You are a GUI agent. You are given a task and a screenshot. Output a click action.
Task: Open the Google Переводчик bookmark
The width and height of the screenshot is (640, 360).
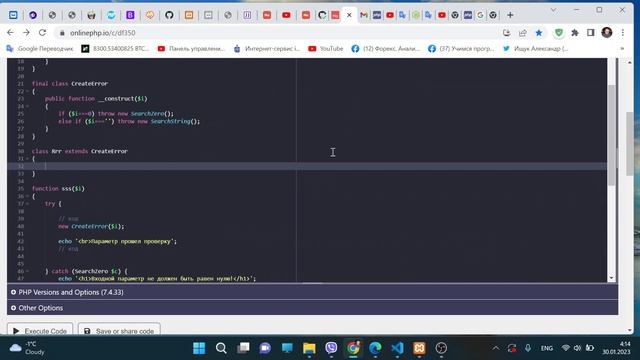pyautogui.click(x=40, y=49)
